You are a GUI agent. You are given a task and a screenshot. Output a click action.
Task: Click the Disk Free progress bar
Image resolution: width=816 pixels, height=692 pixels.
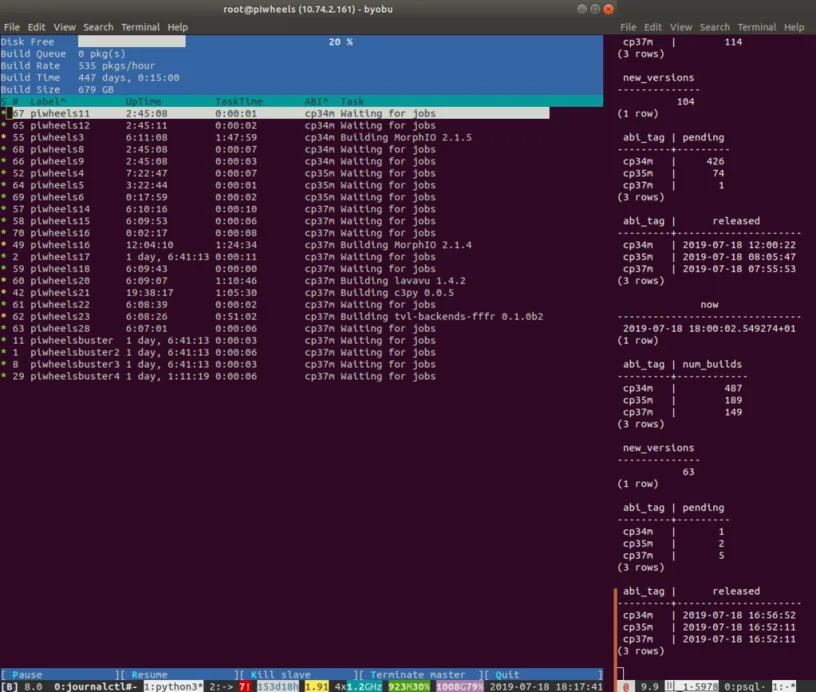pyautogui.click(x=340, y=42)
